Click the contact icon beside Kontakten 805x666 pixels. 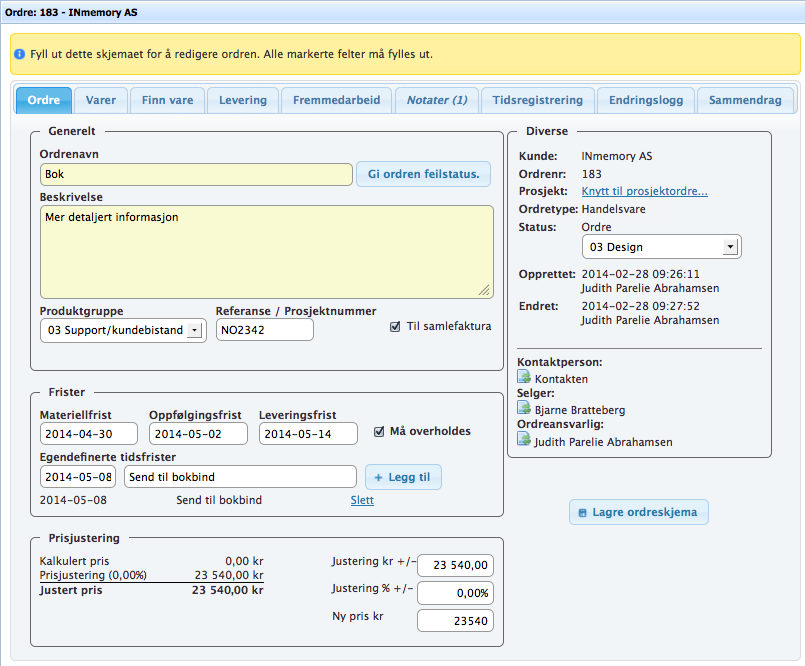524,378
